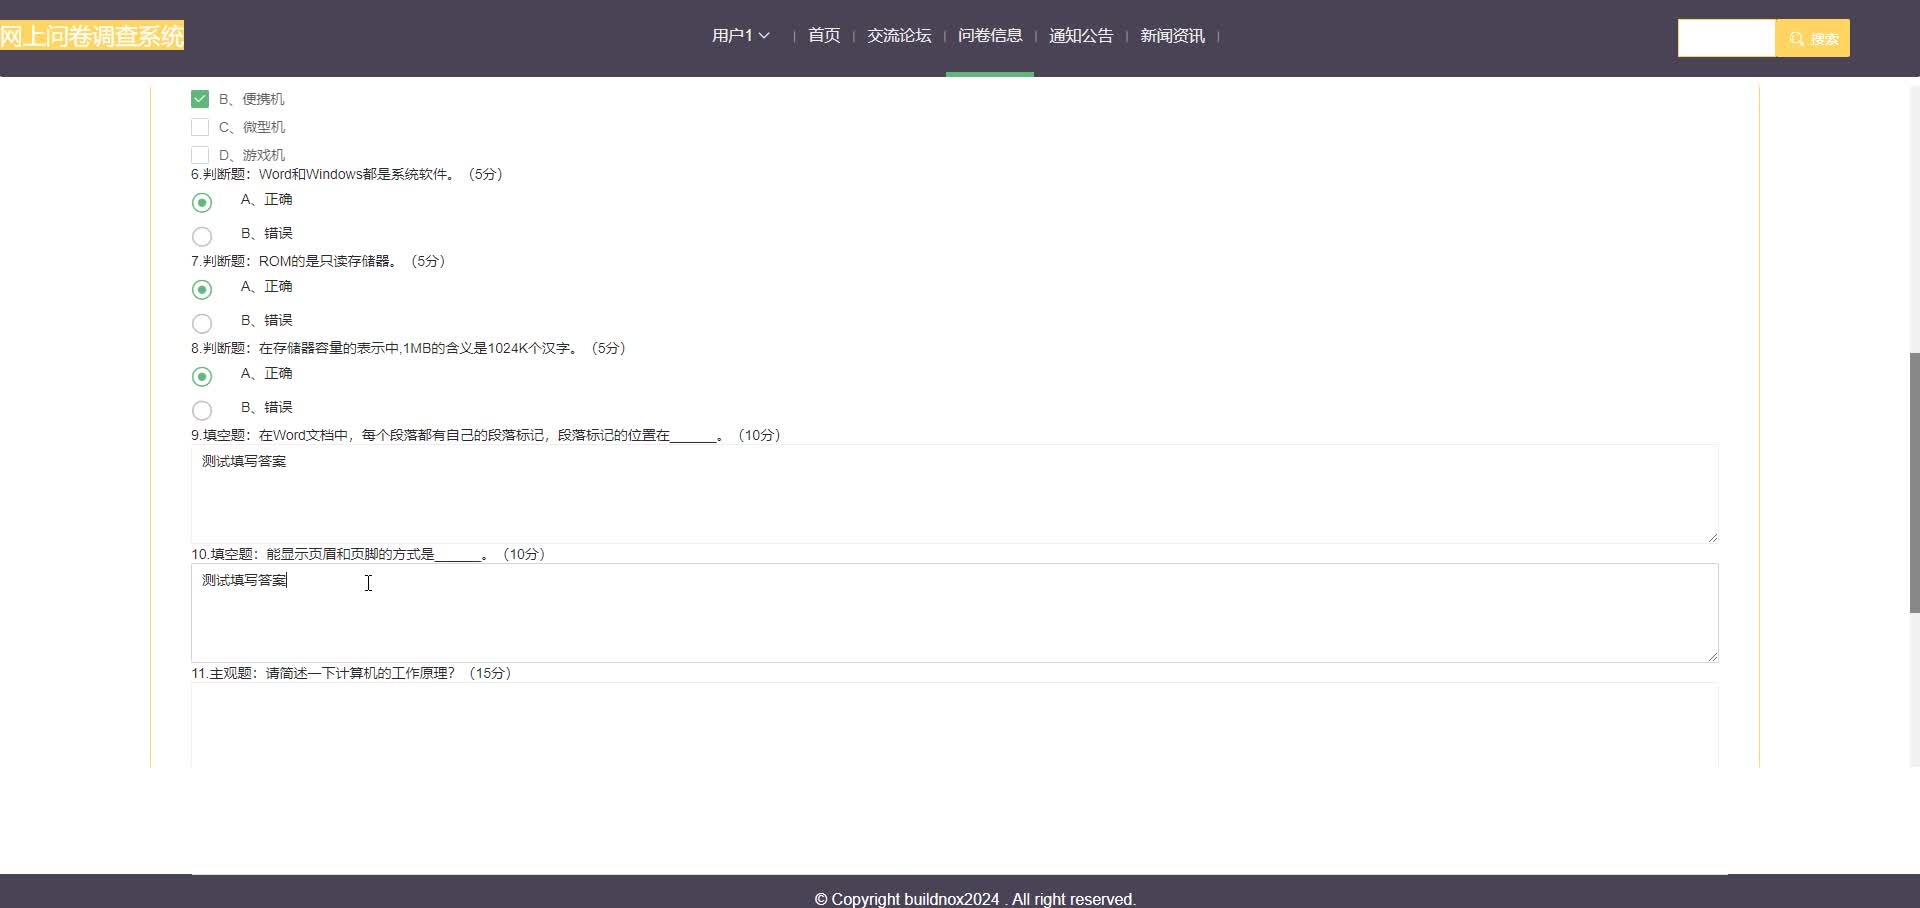Screen dimensions: 1920x908
Task: Open the 用户1 account dropdown
Action: coord(739,35)
